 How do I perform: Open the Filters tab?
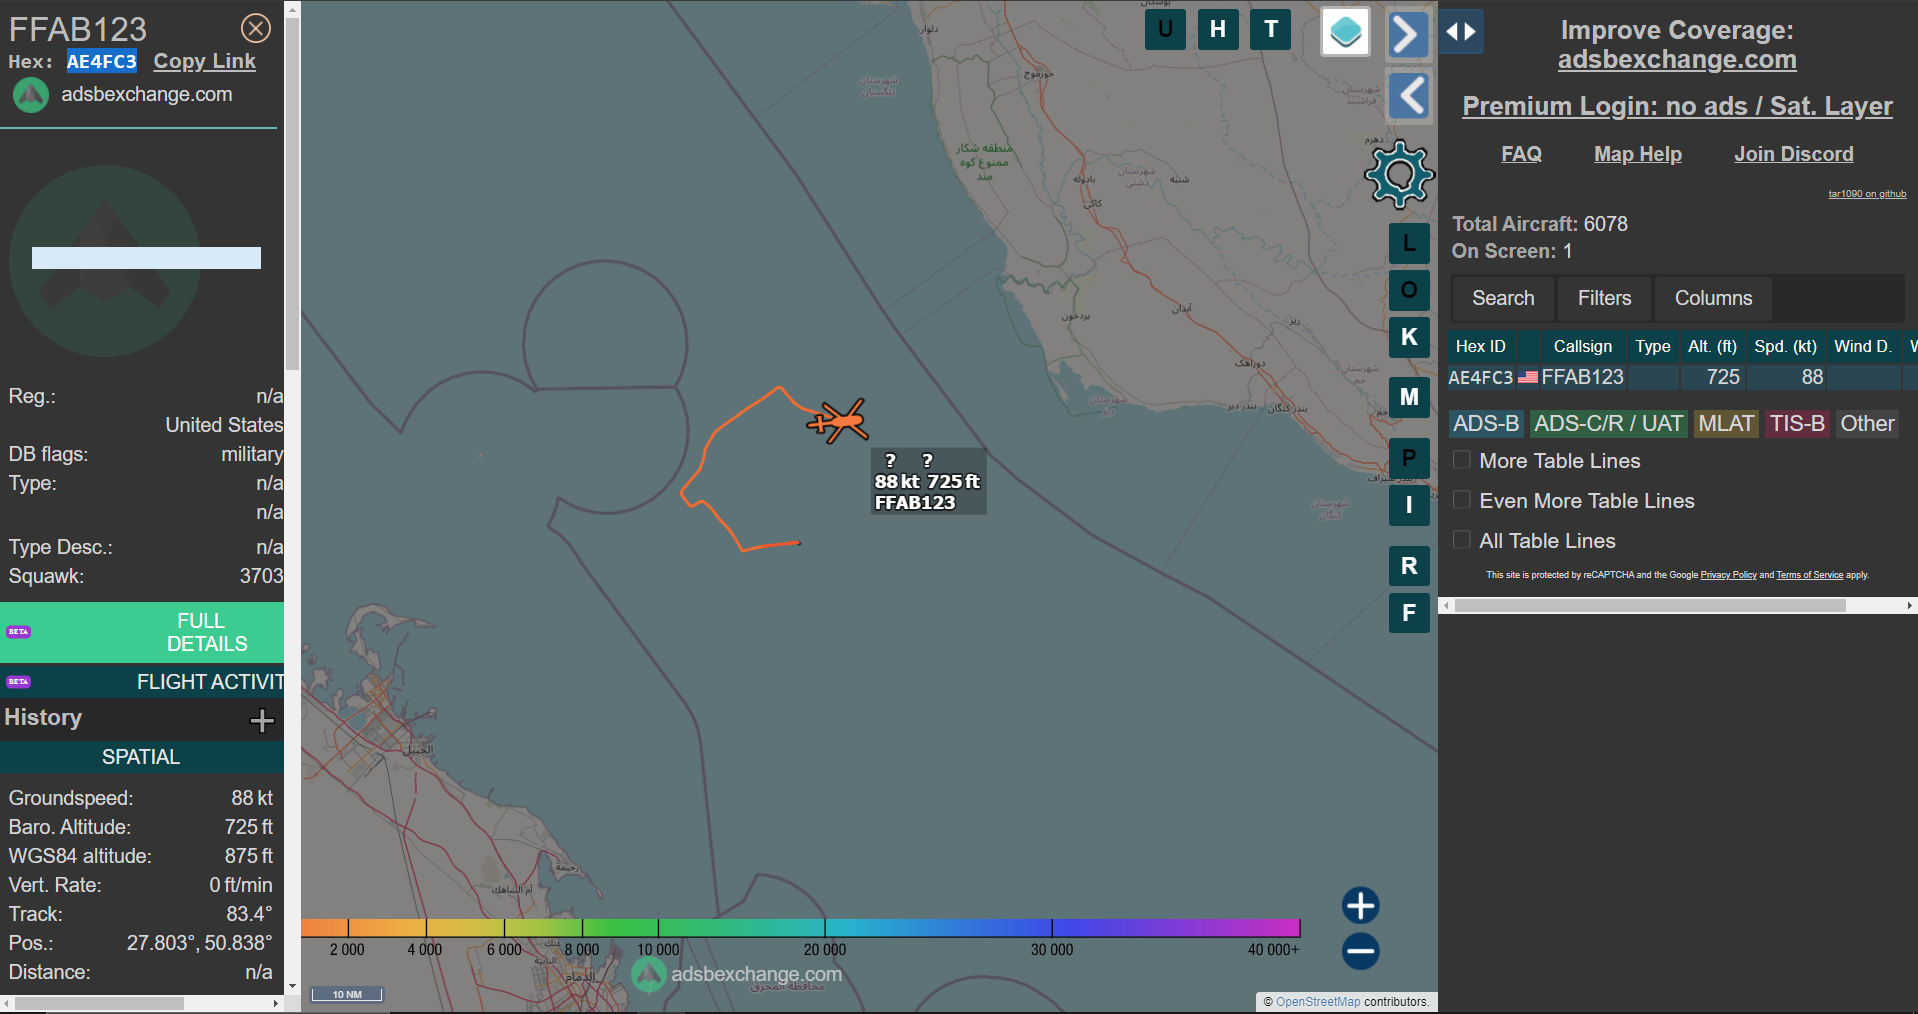(x=1604, y=298)
